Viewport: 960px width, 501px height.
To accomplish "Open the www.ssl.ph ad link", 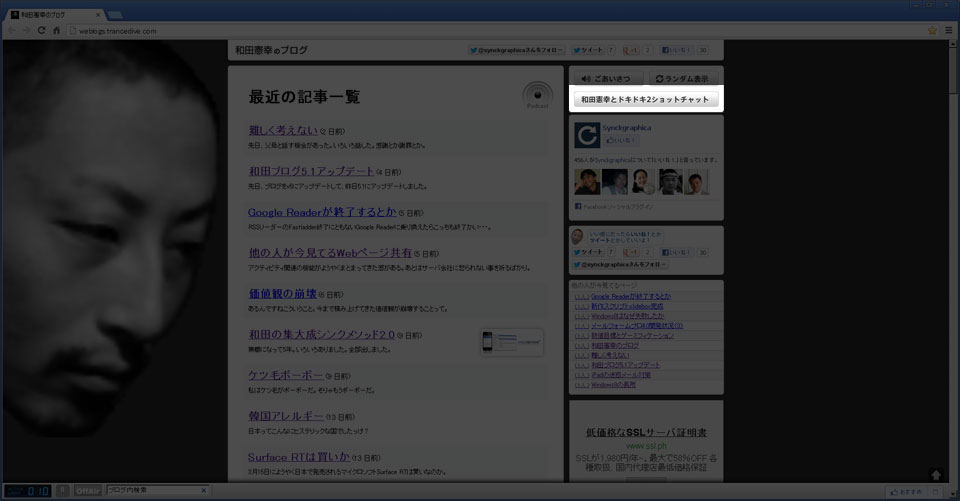I will point(646,446).
